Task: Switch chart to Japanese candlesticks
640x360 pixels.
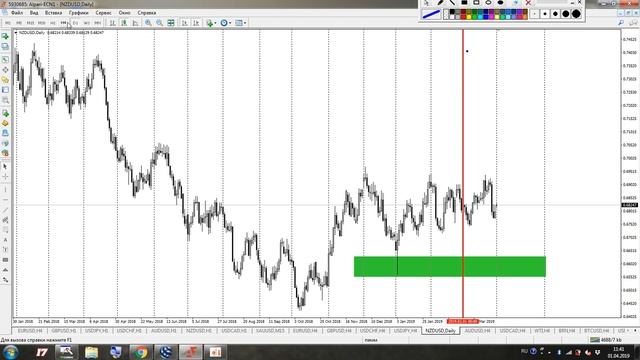Action: tap(124, 23)
